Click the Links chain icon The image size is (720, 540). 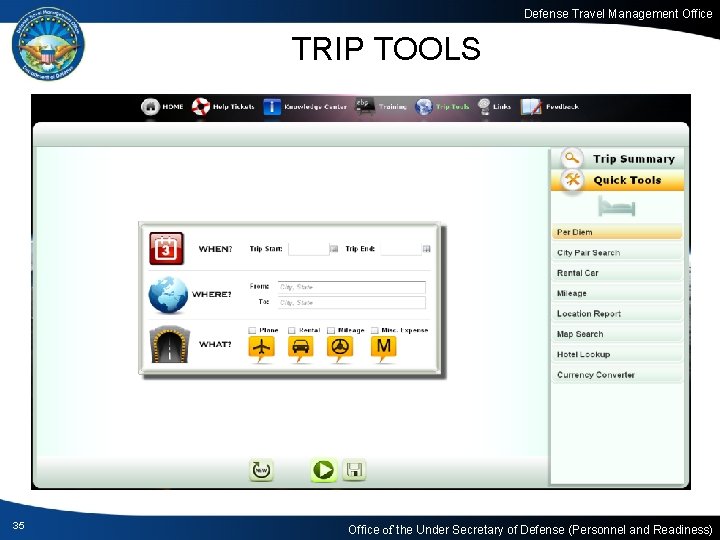pos(484,107)
